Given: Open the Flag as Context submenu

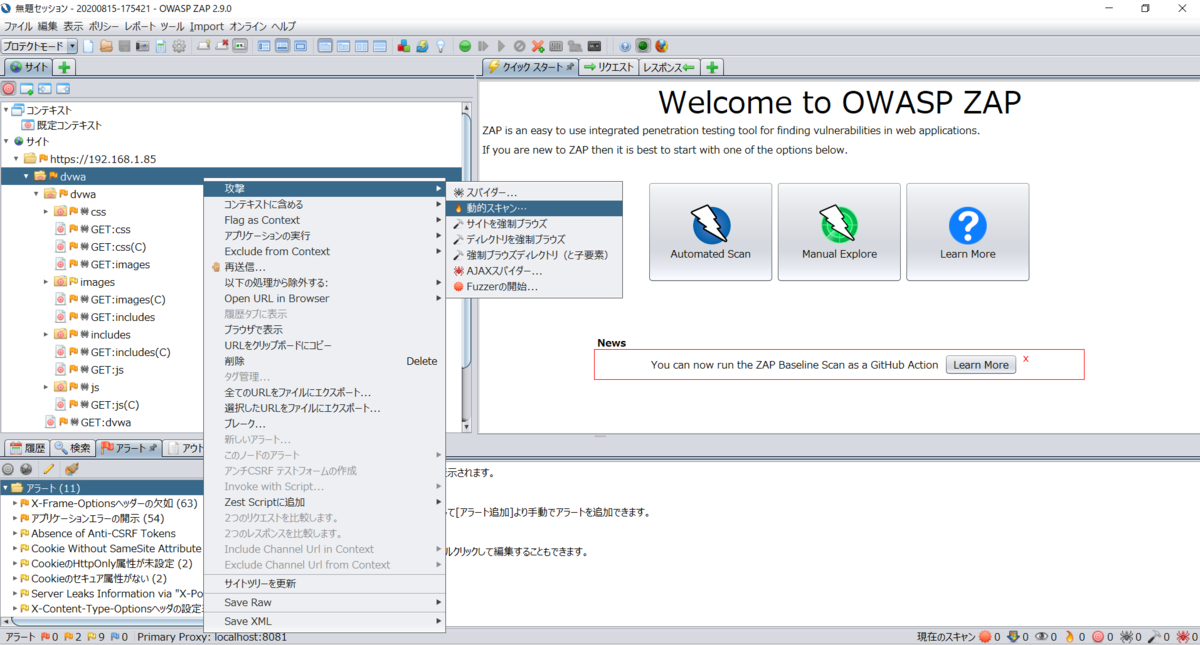Looking at the screenshot, I should [324, 220].
